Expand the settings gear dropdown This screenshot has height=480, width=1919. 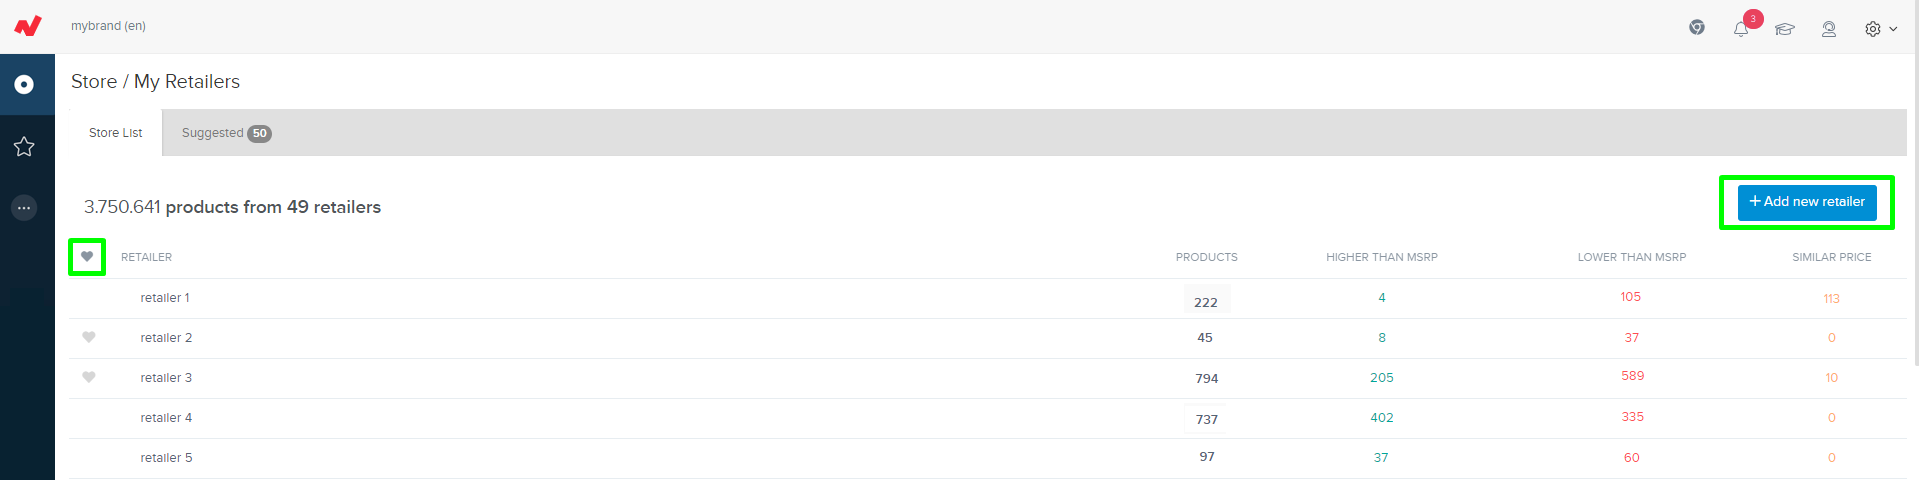point(1880,29)
